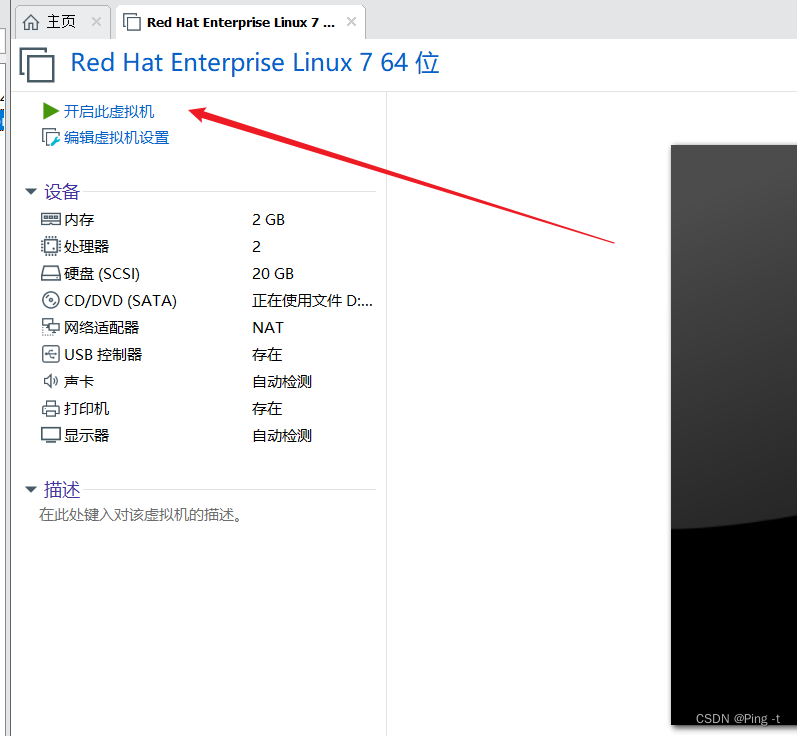The image size is (797, 736).
Task: Click the 描述 section heading
Action: [x=62, y=489]
